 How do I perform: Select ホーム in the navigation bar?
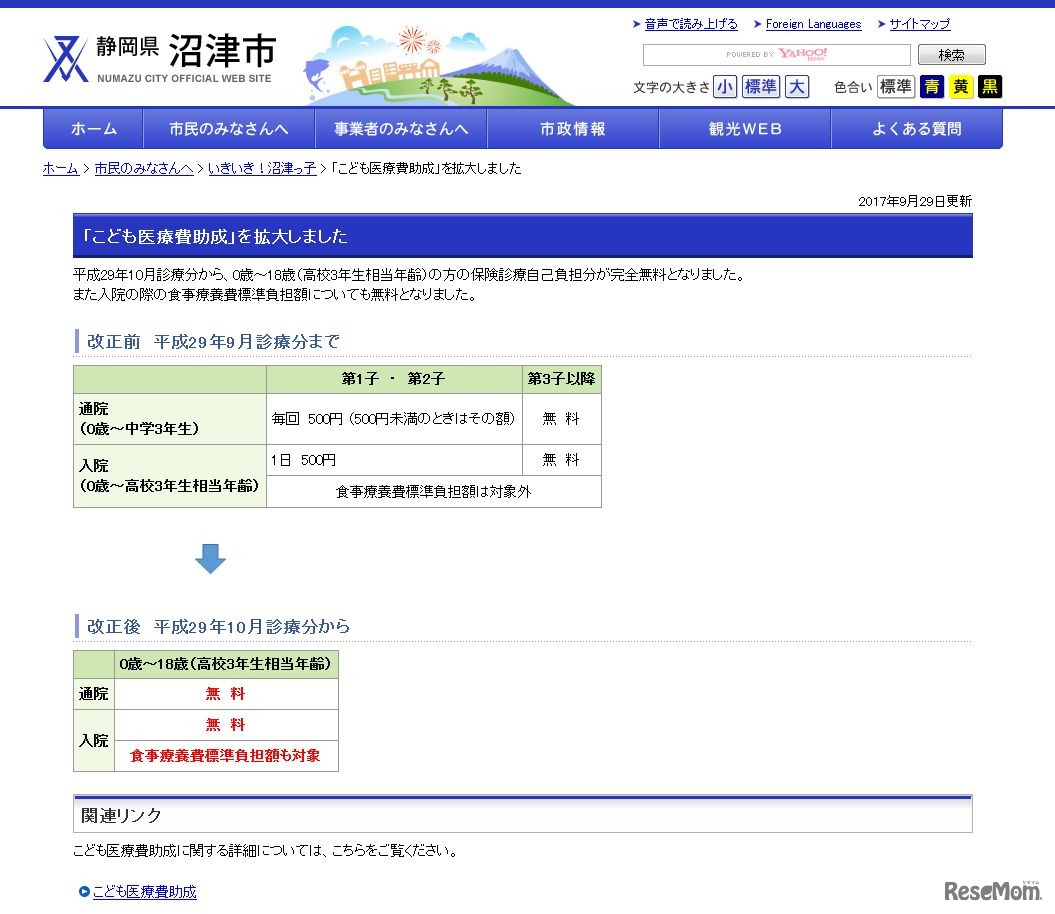pyautogui.click(x=93, y=128)
